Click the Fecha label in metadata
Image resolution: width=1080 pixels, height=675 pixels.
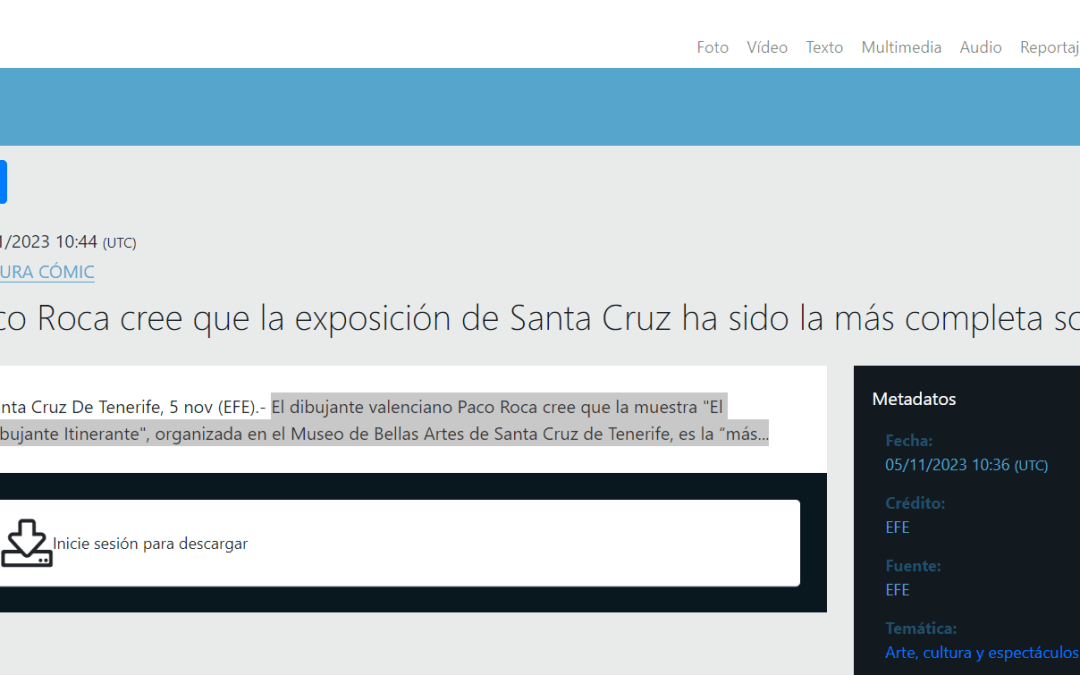point(908,440)
